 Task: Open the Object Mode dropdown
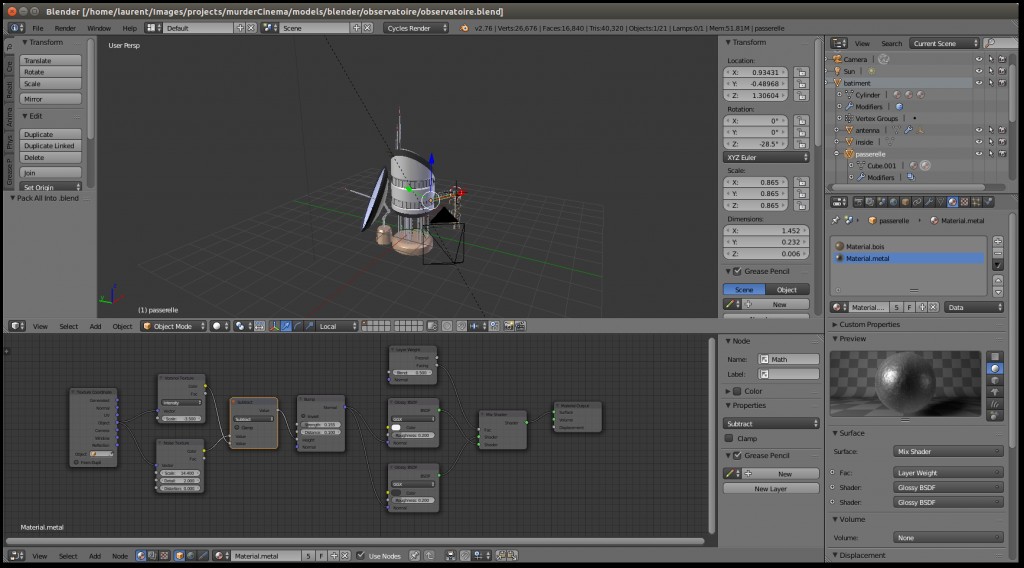174,326
